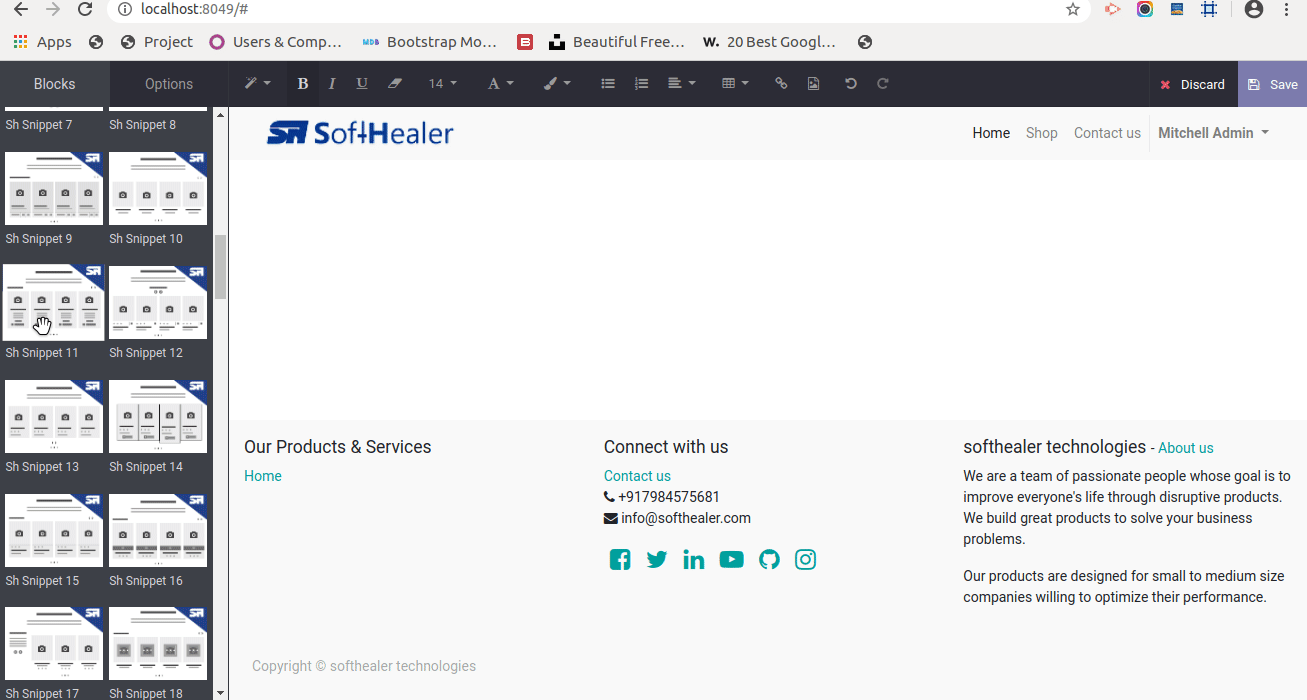Insert an unordered bullet list
The height and width of the screenshot is (700, 1307).
608,84
